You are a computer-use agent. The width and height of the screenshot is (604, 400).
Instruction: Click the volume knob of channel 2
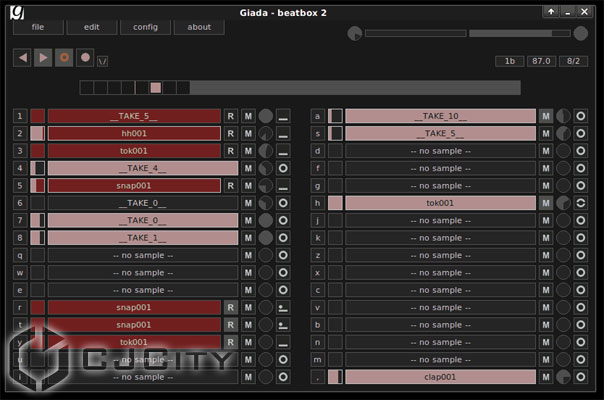click(x=265, y=134)
